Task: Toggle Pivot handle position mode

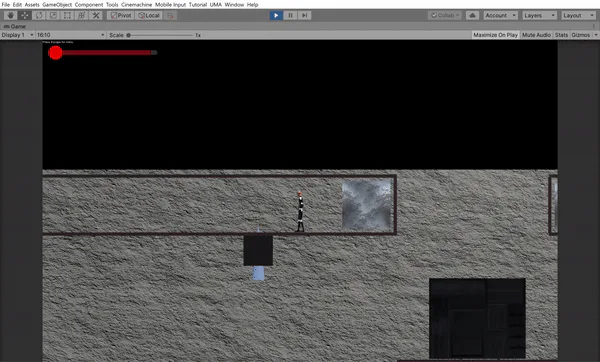Action: [121, 15]
